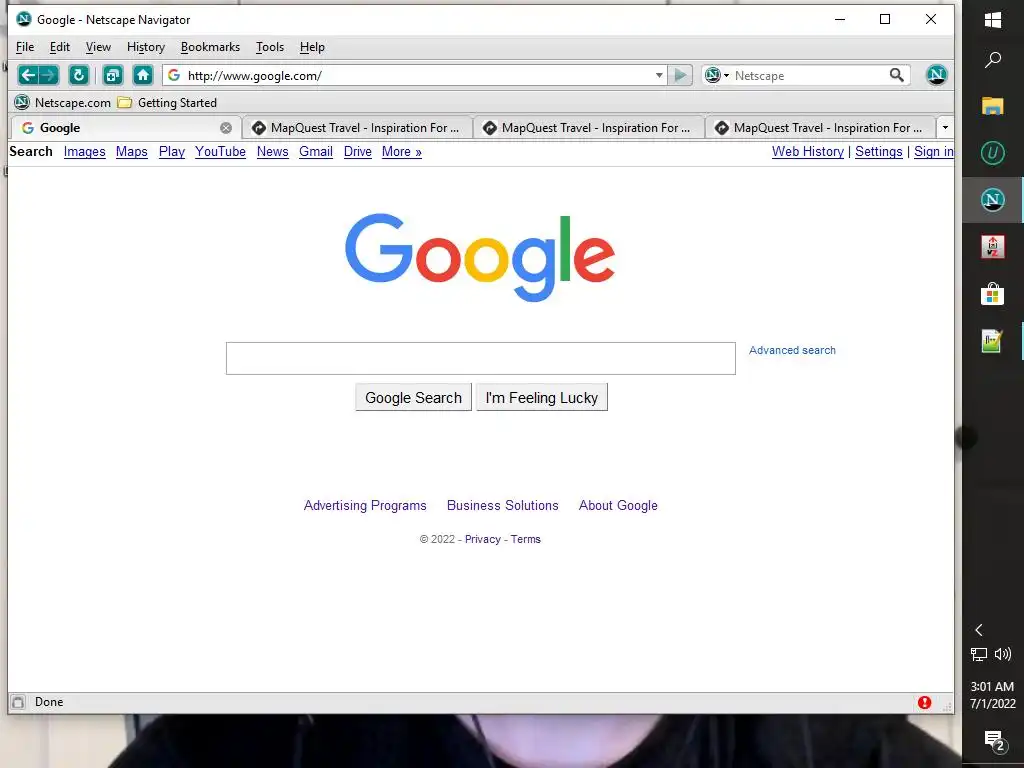This screenshot has height=768, width=1024.
Task: Open Windows Start button
Action: (993, 20)
